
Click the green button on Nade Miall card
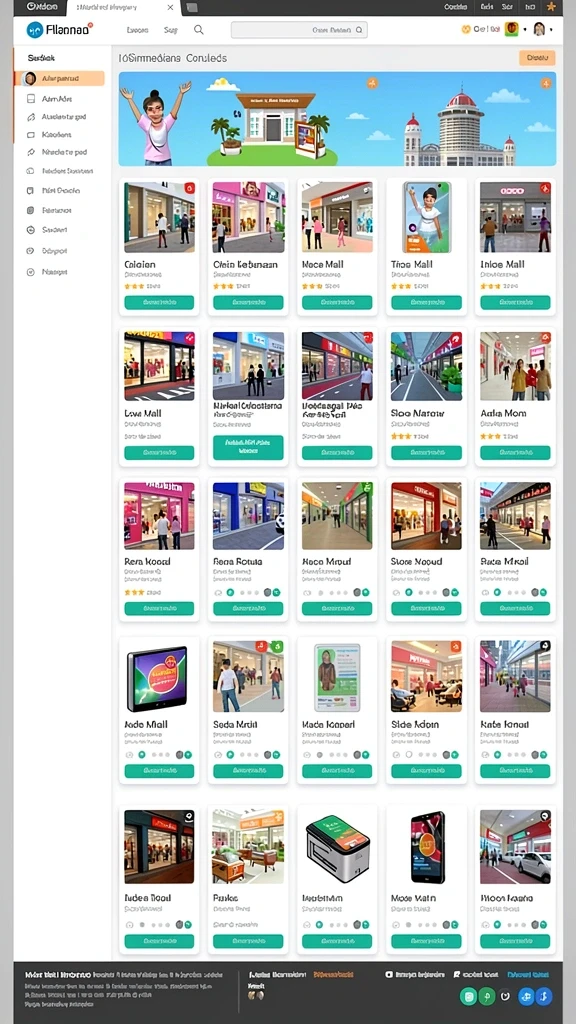[159, 771]
